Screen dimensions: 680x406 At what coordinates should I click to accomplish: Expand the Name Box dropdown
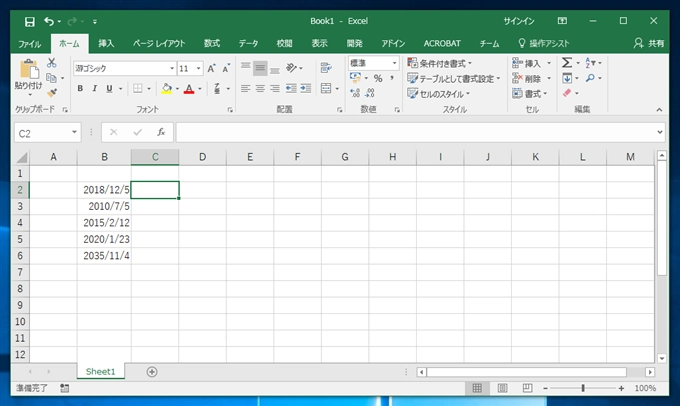tap(74, 132)
